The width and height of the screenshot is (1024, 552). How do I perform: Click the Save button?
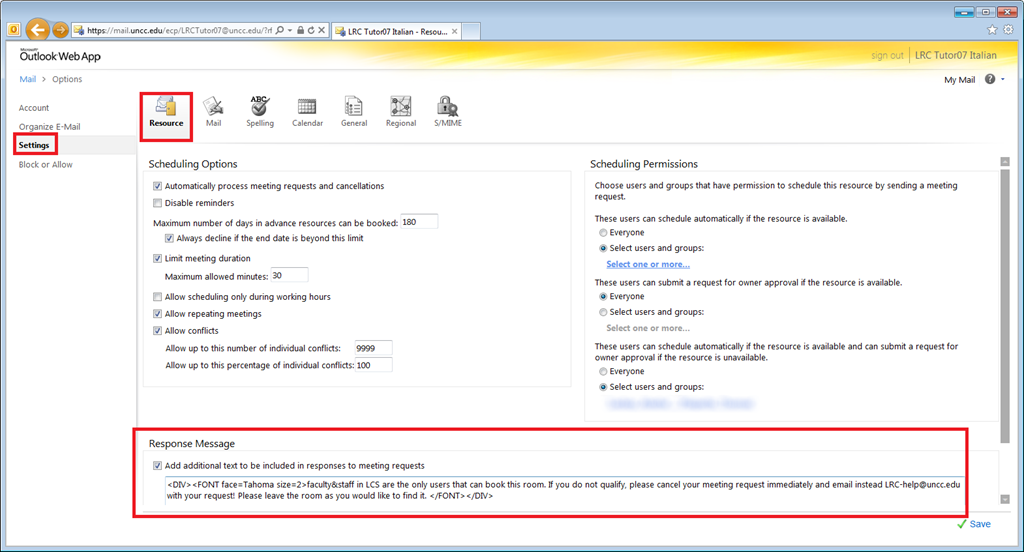pos(973,524)
